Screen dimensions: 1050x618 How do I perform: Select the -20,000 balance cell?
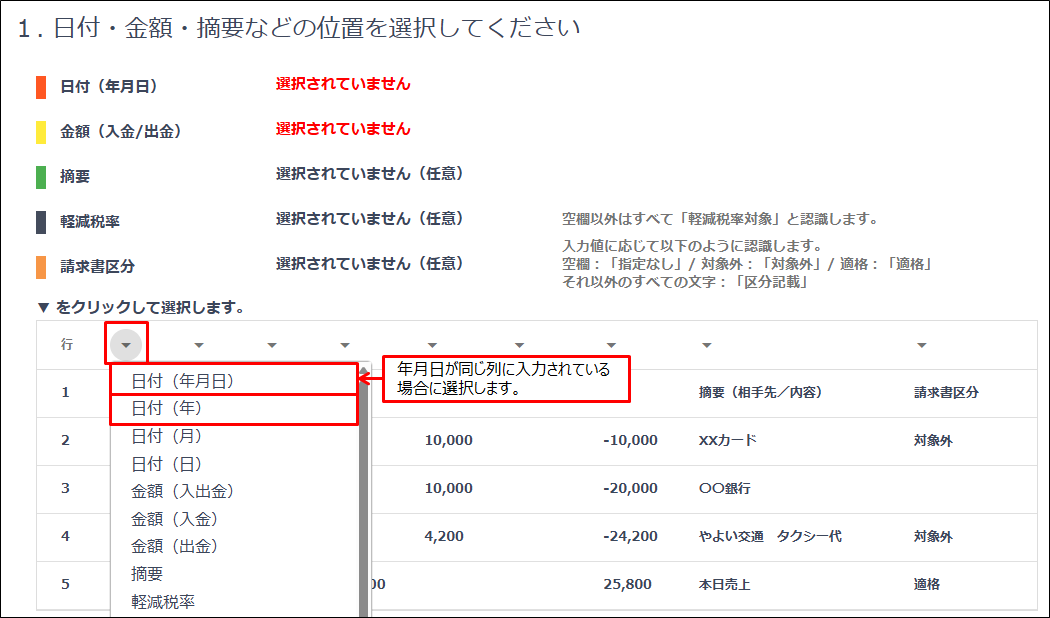click(630, 489)
